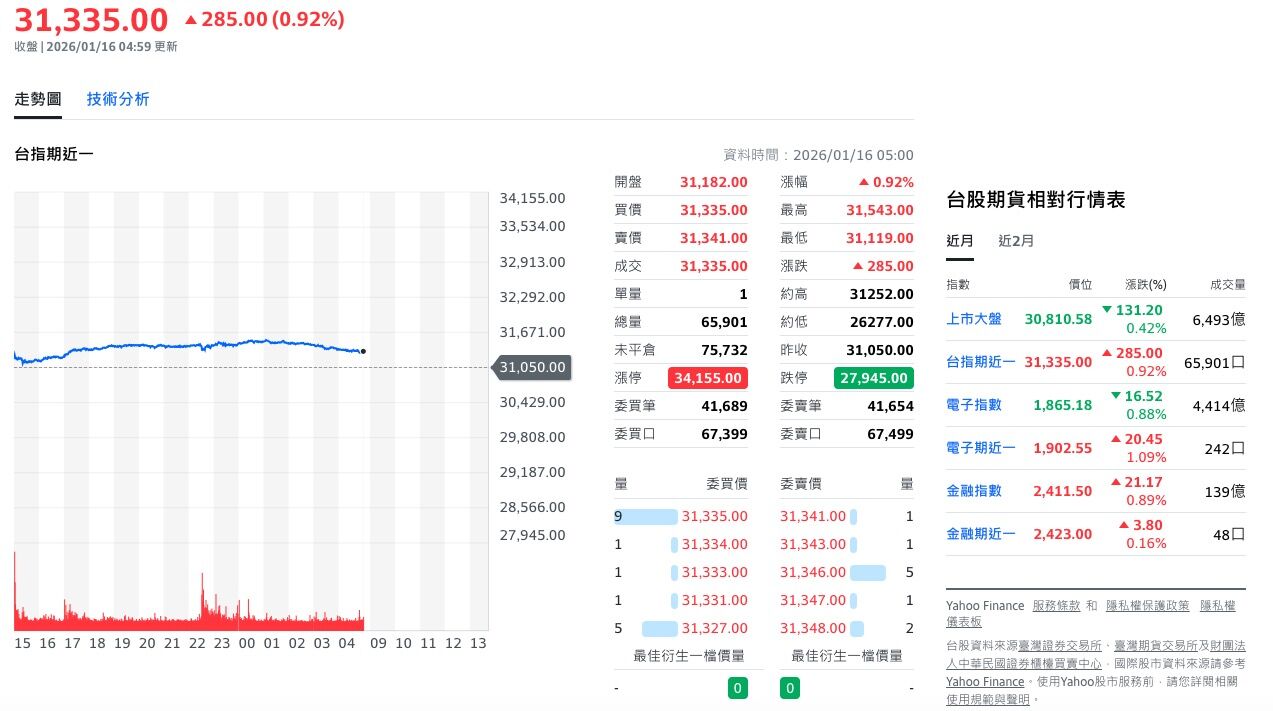Switch to the 技術分析 tab
This screenshot has width=1273, height=711.
click(118, 99)
